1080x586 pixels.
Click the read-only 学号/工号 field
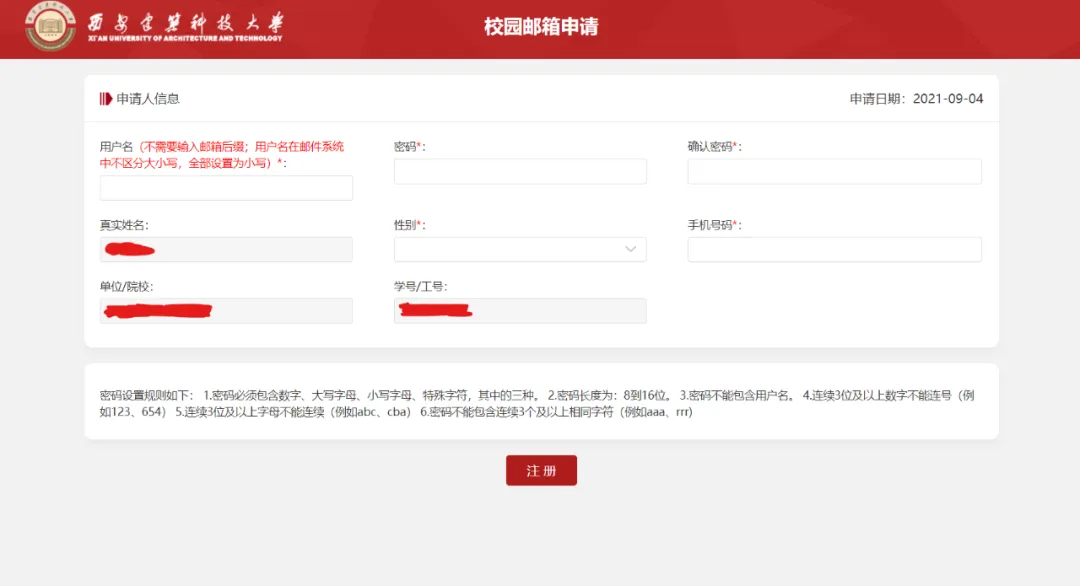click(x=519, y=311)
